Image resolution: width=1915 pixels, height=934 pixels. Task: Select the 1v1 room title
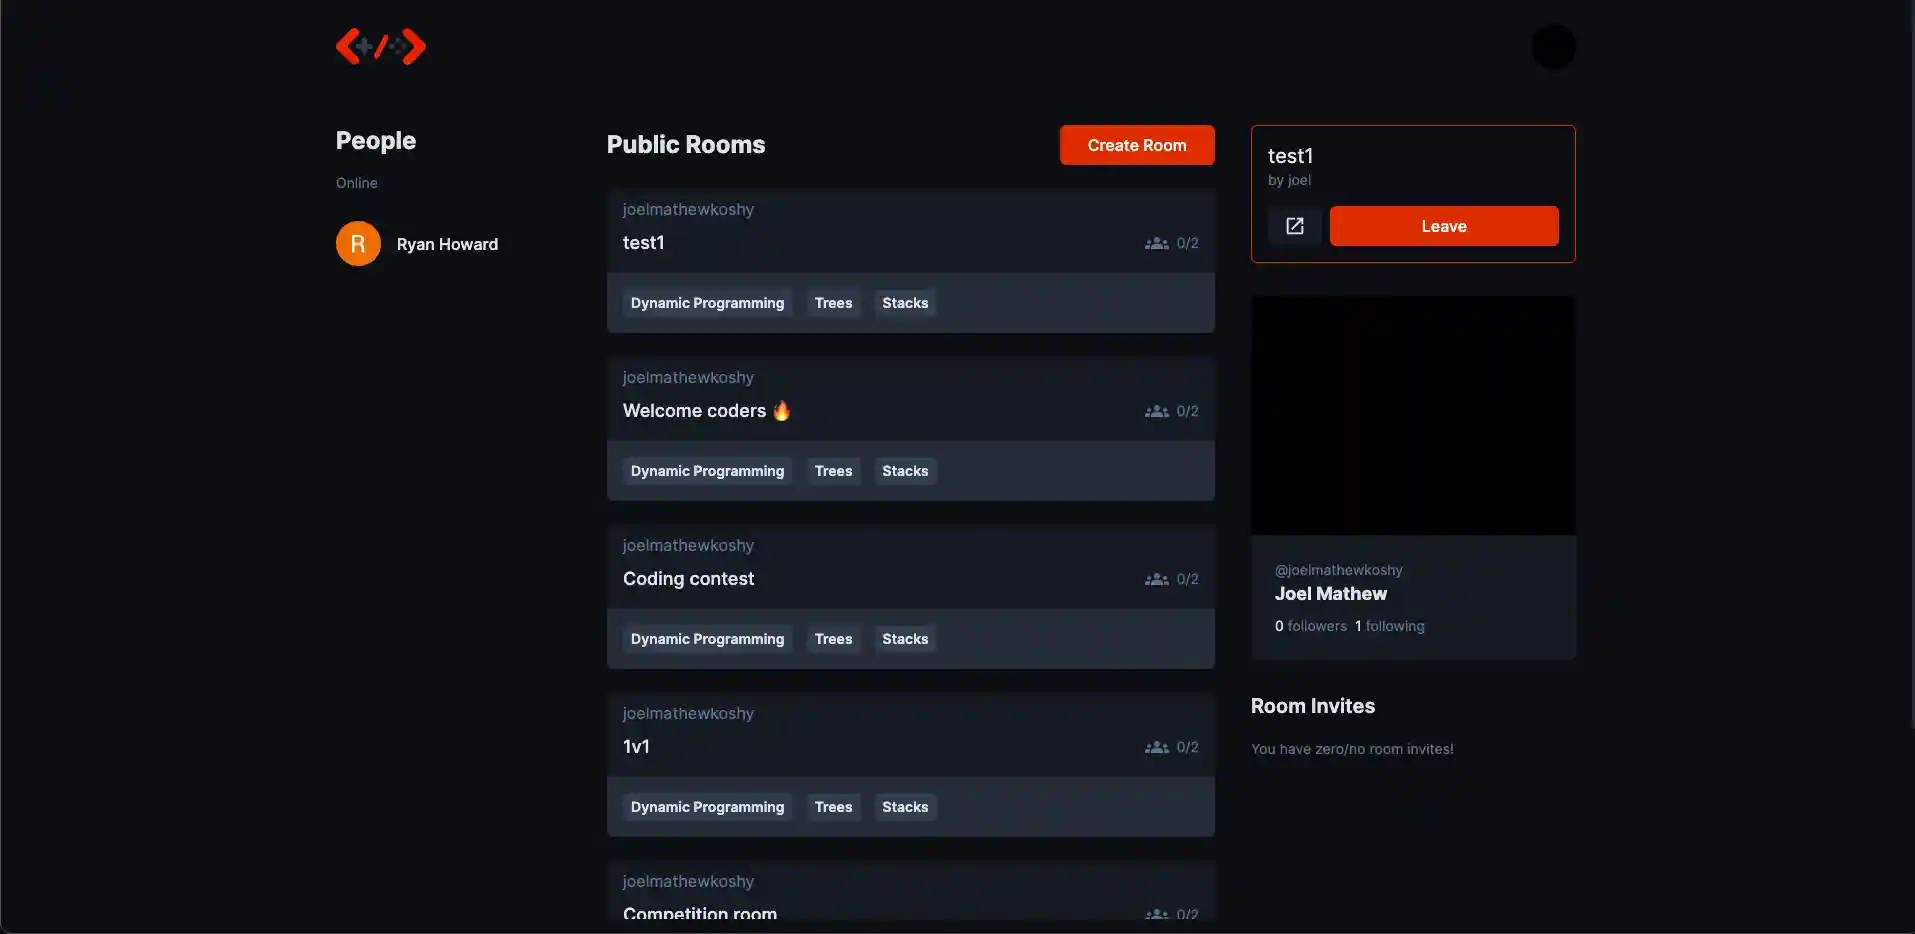coord(636,747)
